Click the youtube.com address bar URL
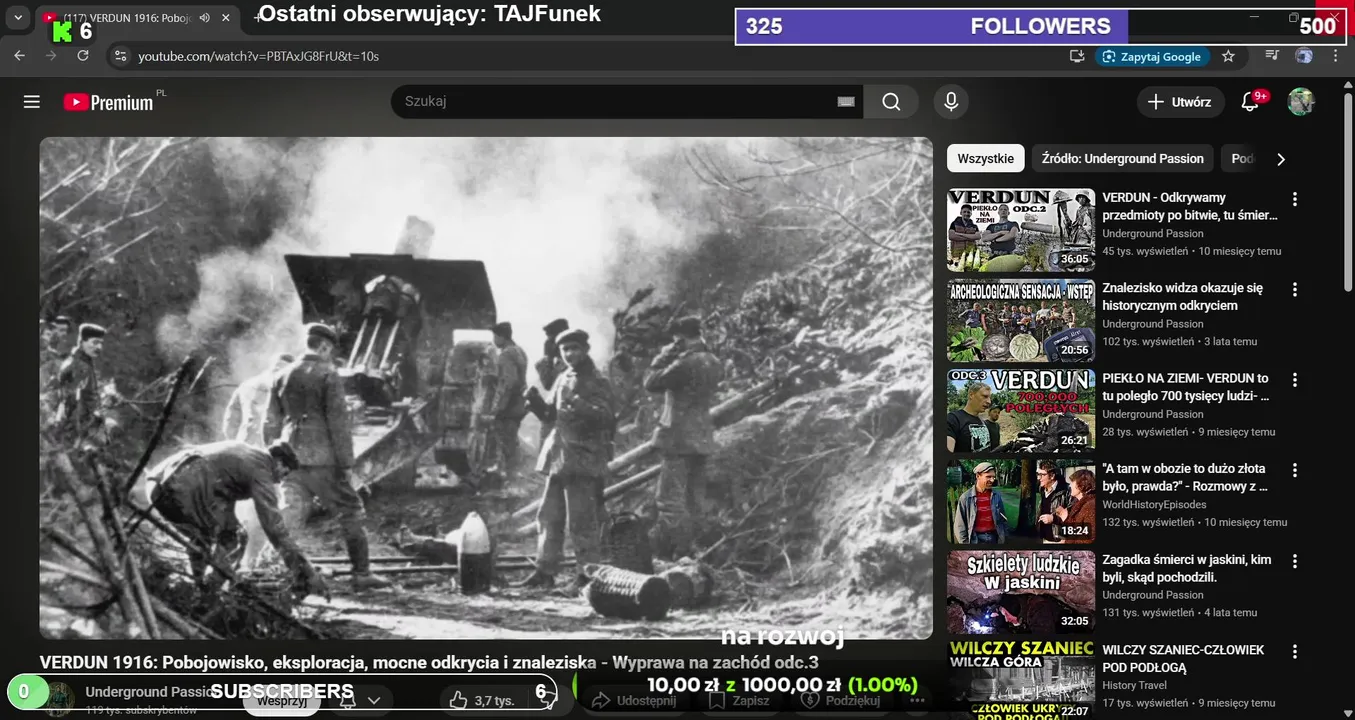 (258, 56)
